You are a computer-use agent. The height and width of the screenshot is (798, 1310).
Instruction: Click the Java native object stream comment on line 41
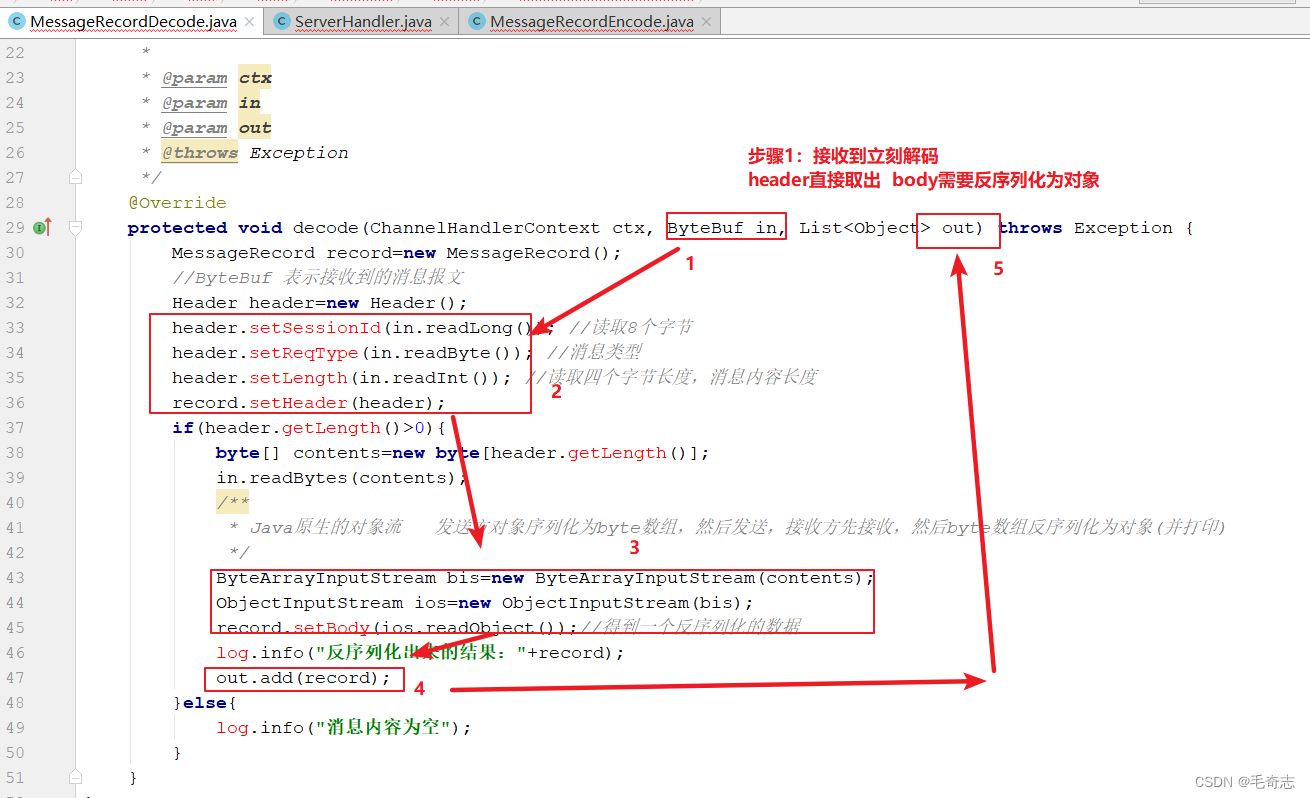(727, 528)
